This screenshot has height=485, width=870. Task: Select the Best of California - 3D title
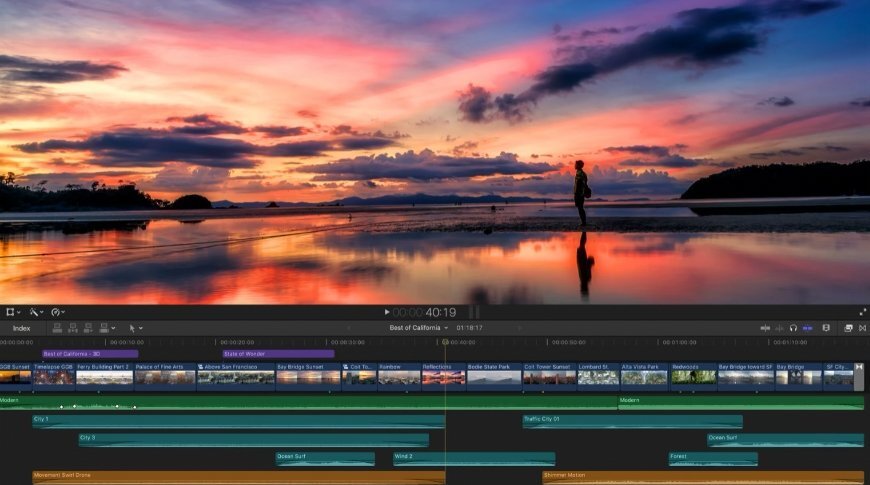coord(90,354)
